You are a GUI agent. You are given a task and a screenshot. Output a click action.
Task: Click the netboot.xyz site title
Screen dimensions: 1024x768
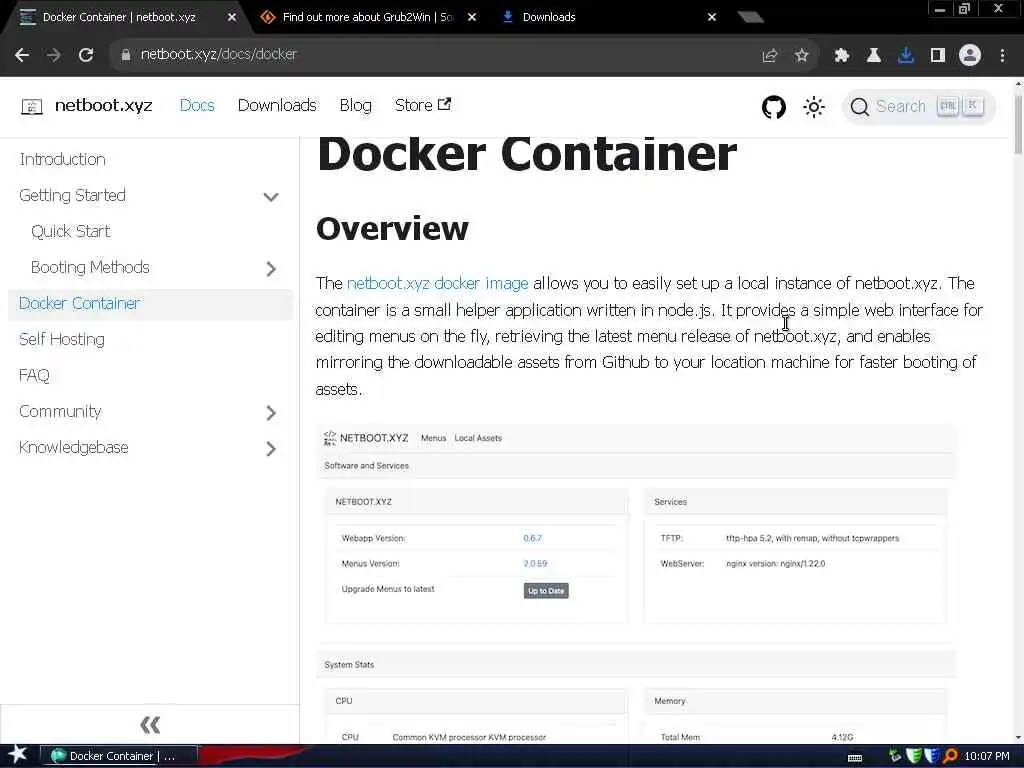pos(104,105)
